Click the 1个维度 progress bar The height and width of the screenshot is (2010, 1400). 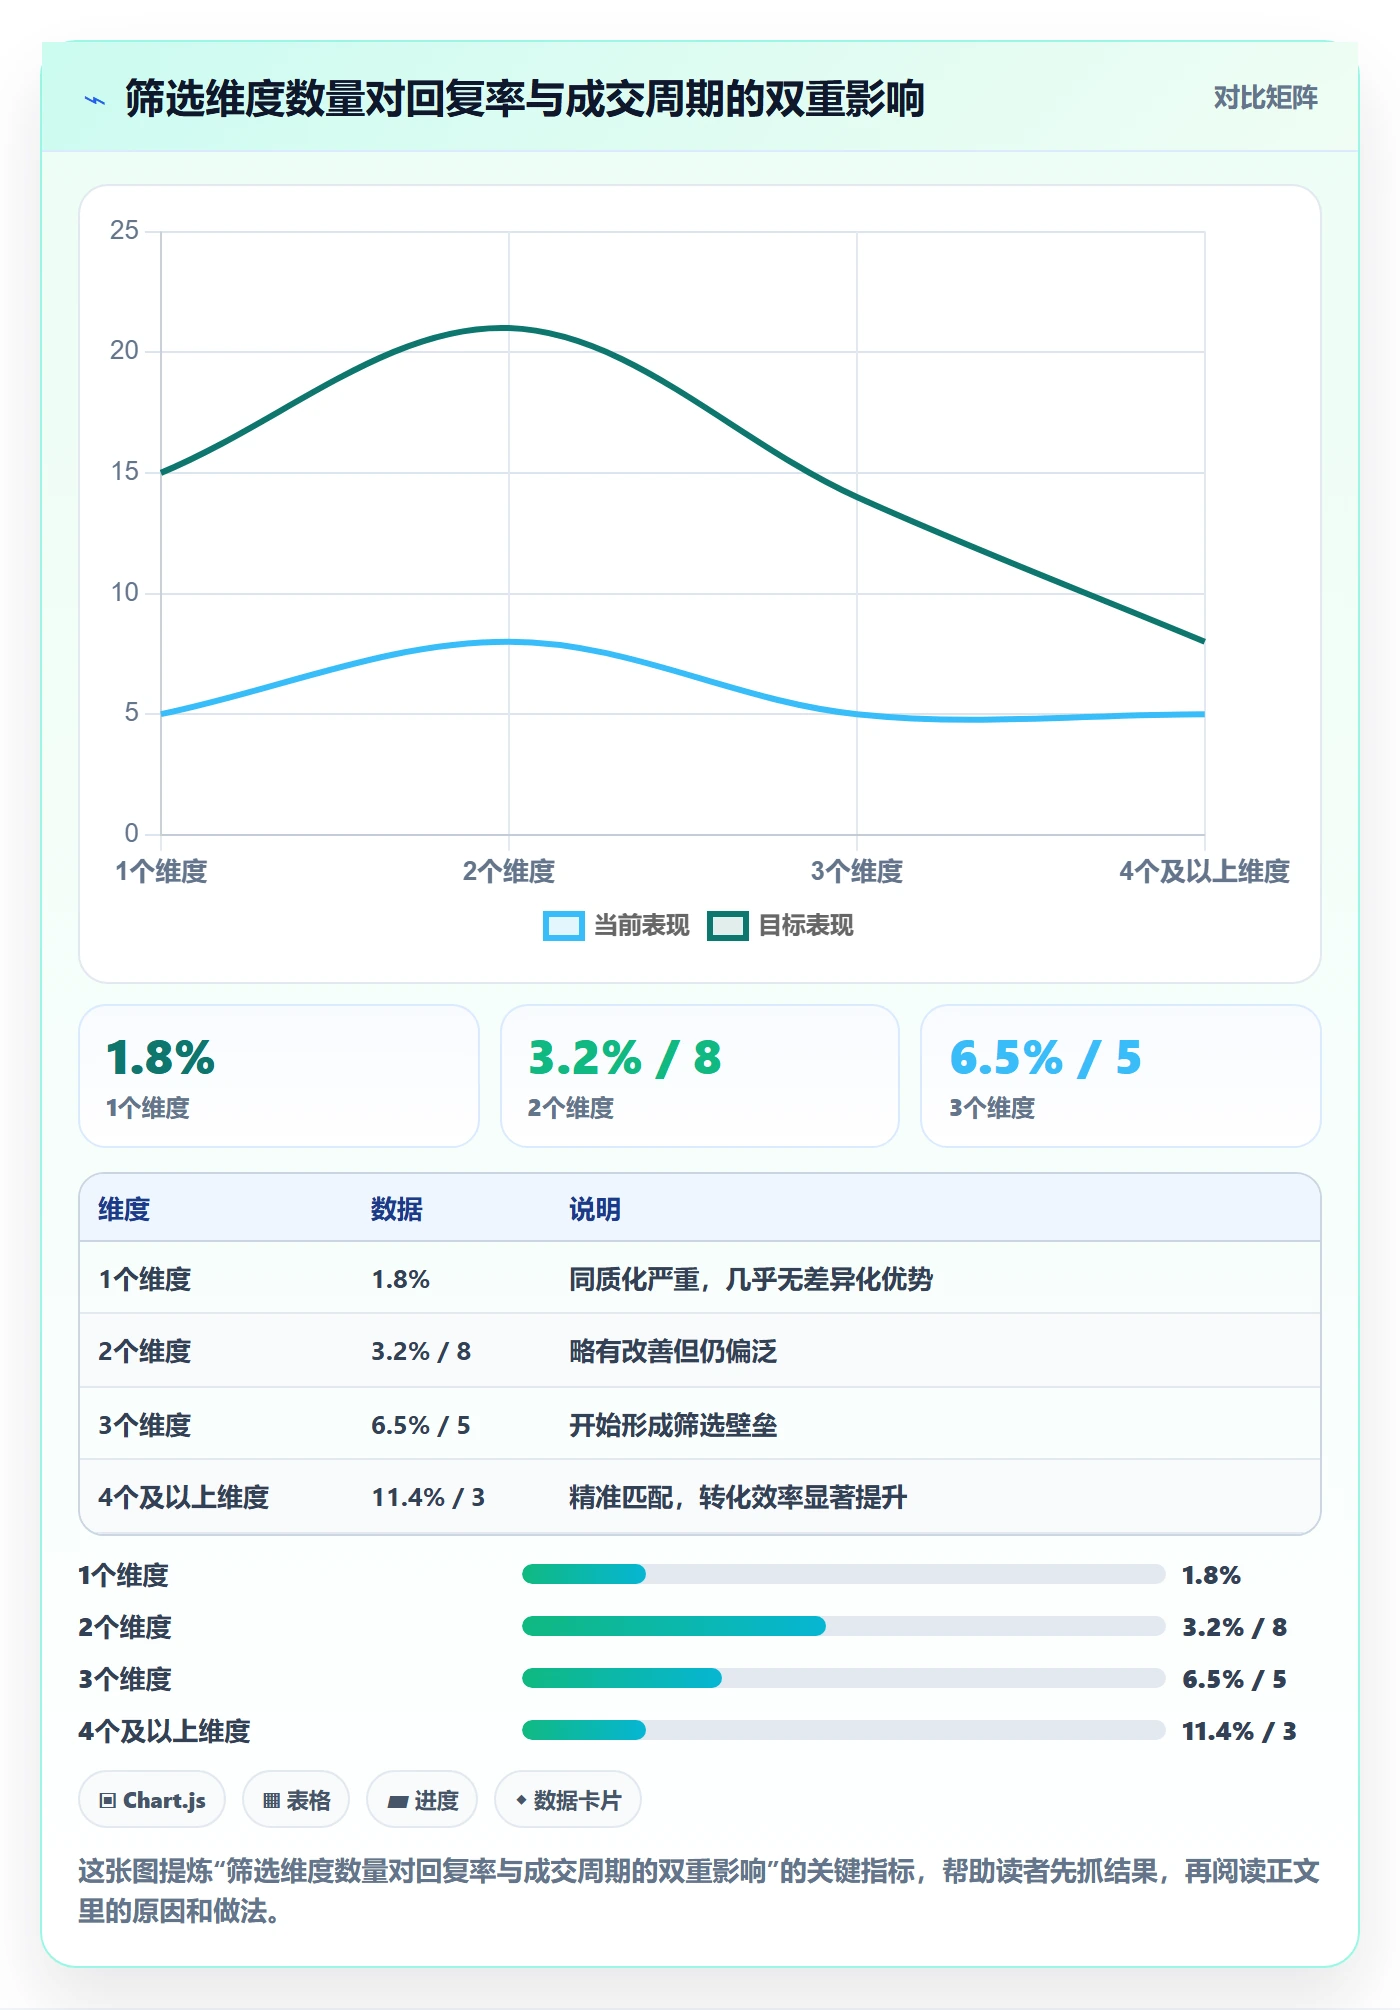(843, 1574)
